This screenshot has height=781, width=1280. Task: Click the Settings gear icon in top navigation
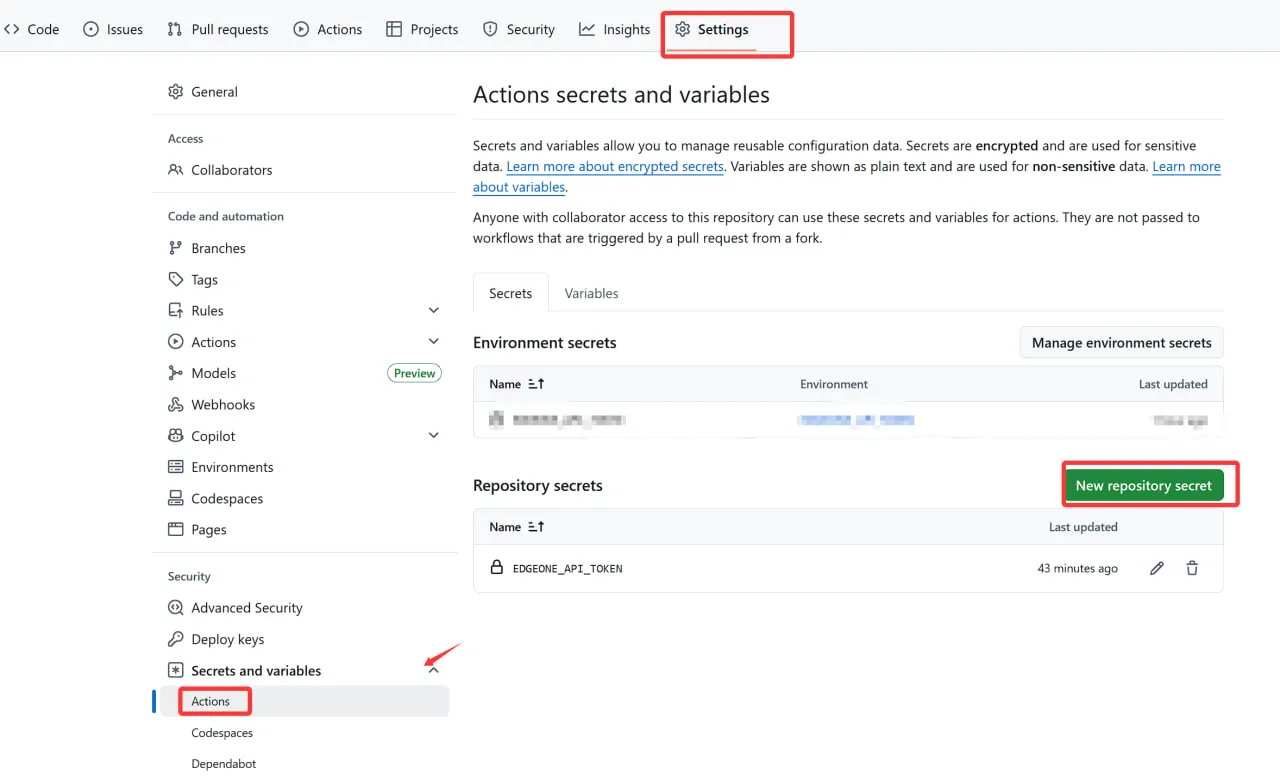point(682,29)
